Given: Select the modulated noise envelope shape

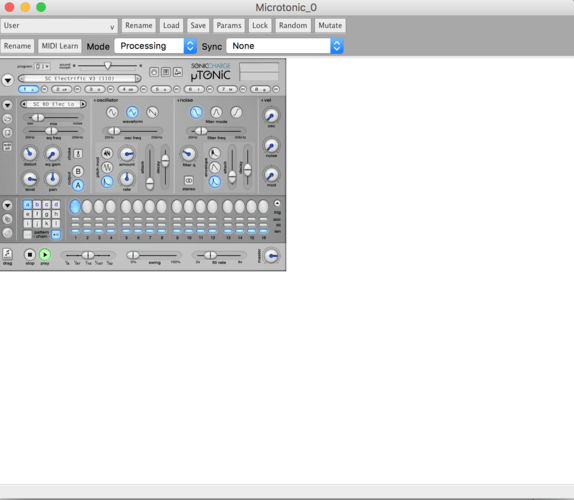Looking at the screenshot, I should (215, 182).
